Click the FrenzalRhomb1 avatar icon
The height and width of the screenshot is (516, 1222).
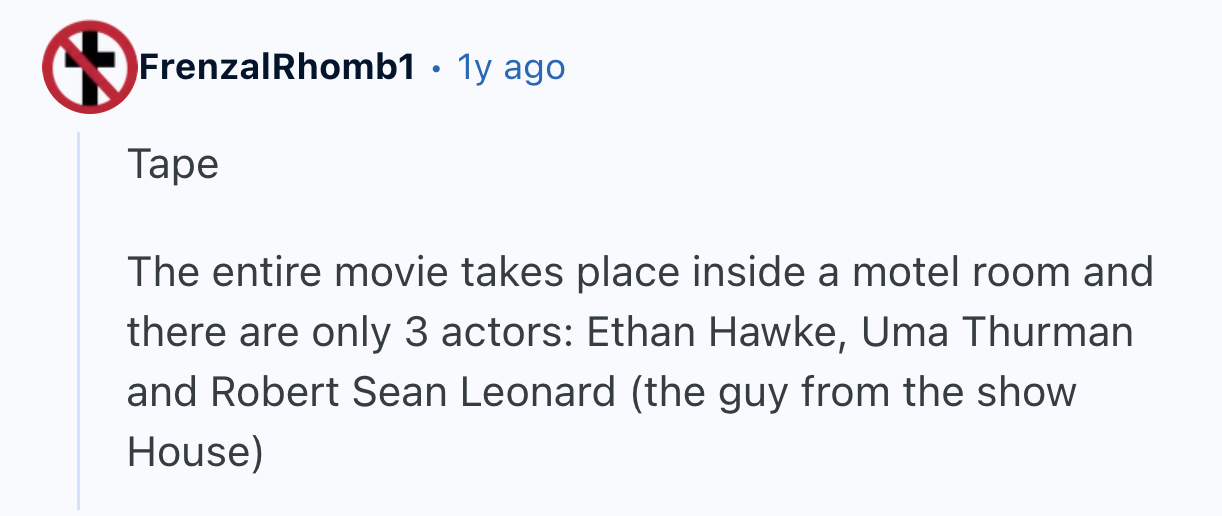coord(90,67)
